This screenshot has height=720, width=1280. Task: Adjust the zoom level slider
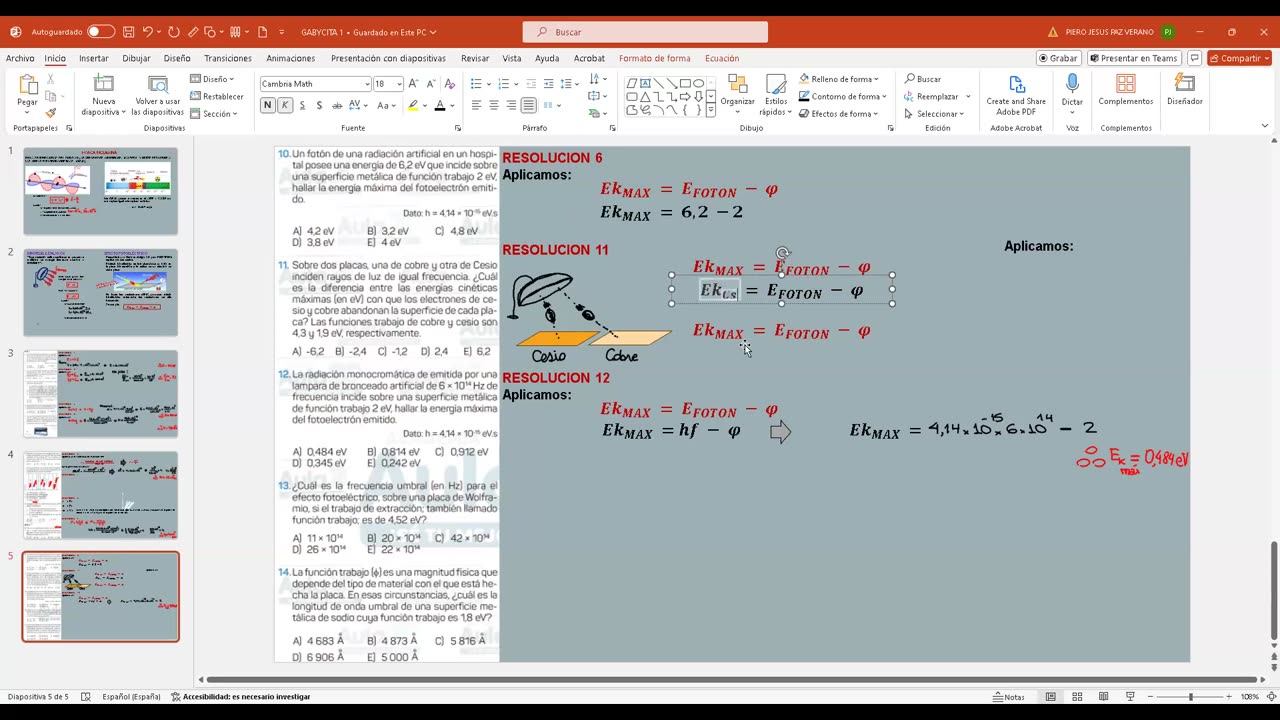click(1190, 697)
